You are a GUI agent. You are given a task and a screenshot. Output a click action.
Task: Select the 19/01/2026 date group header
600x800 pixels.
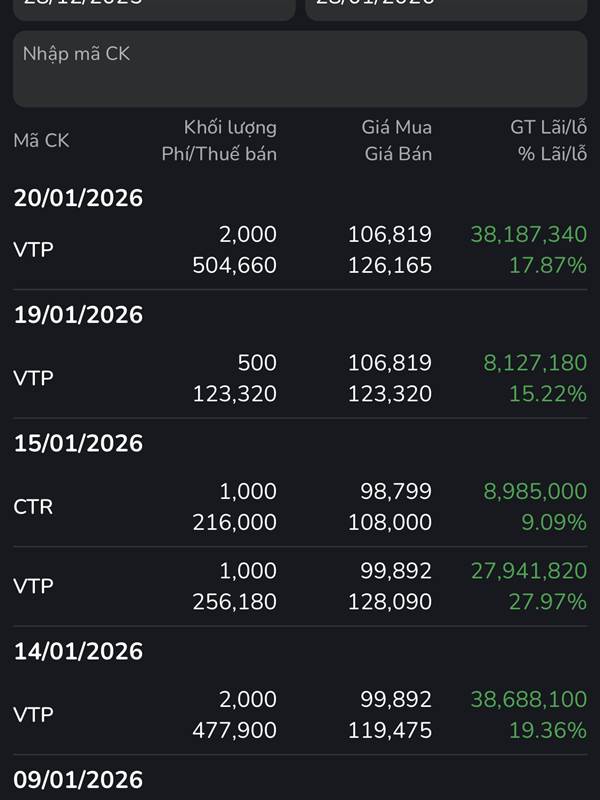click(x=78, y=315)
